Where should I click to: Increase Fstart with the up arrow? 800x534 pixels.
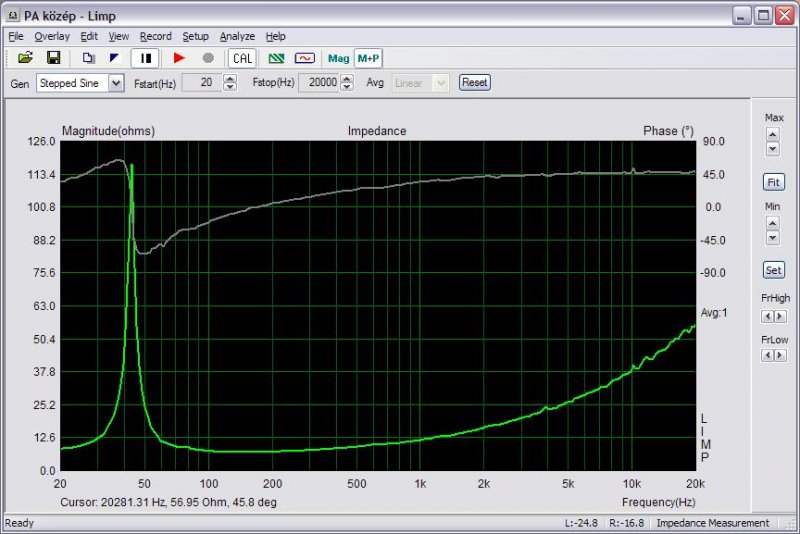230,79
